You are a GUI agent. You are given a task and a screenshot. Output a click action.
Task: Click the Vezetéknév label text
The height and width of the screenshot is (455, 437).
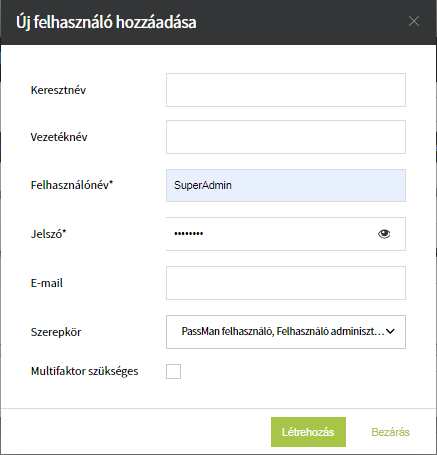[59, 137]
